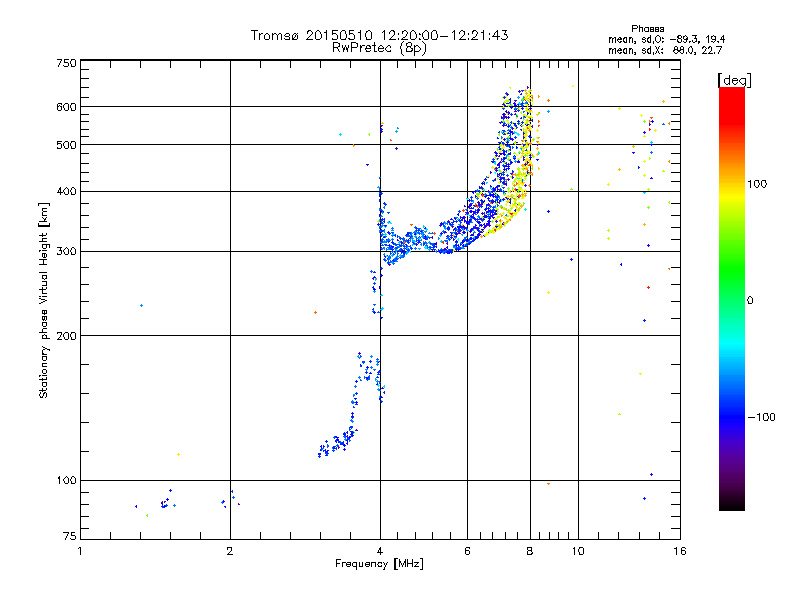The height and width of the screenshot is (600, 800).
Task: Click the '[deg]' colorbar unit label
Action: click(x=734, y=80)
